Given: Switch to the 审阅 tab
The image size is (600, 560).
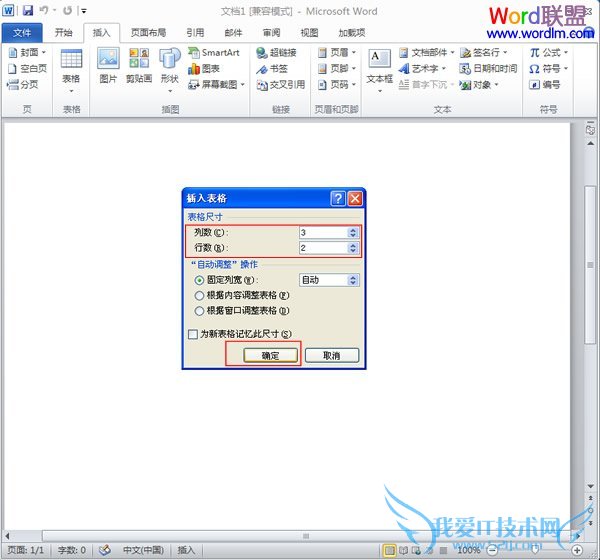Looking at the screenshot, I should click(271, 33).
